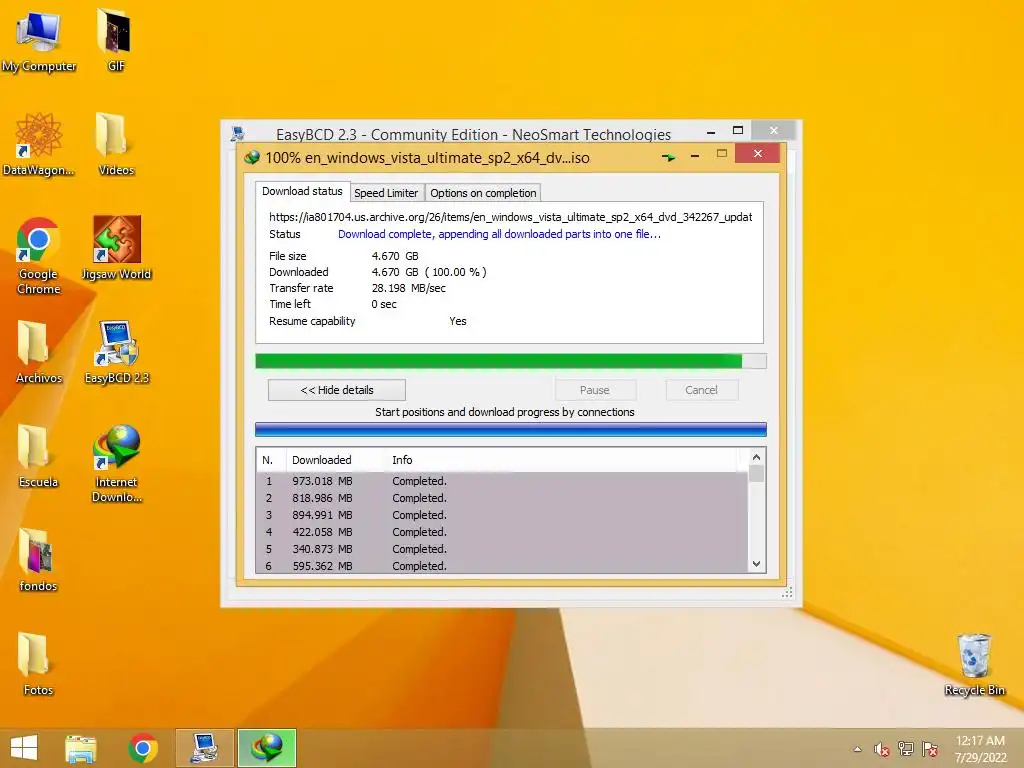Open the Fotos folder icon
The image size is (1024, 768).
click(39, 664)
